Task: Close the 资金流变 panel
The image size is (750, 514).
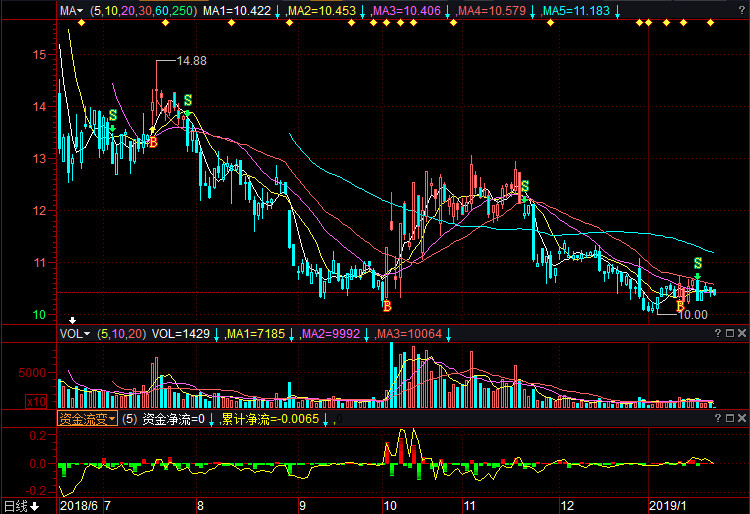Action: pyautogui.click(x=741, y=418)
